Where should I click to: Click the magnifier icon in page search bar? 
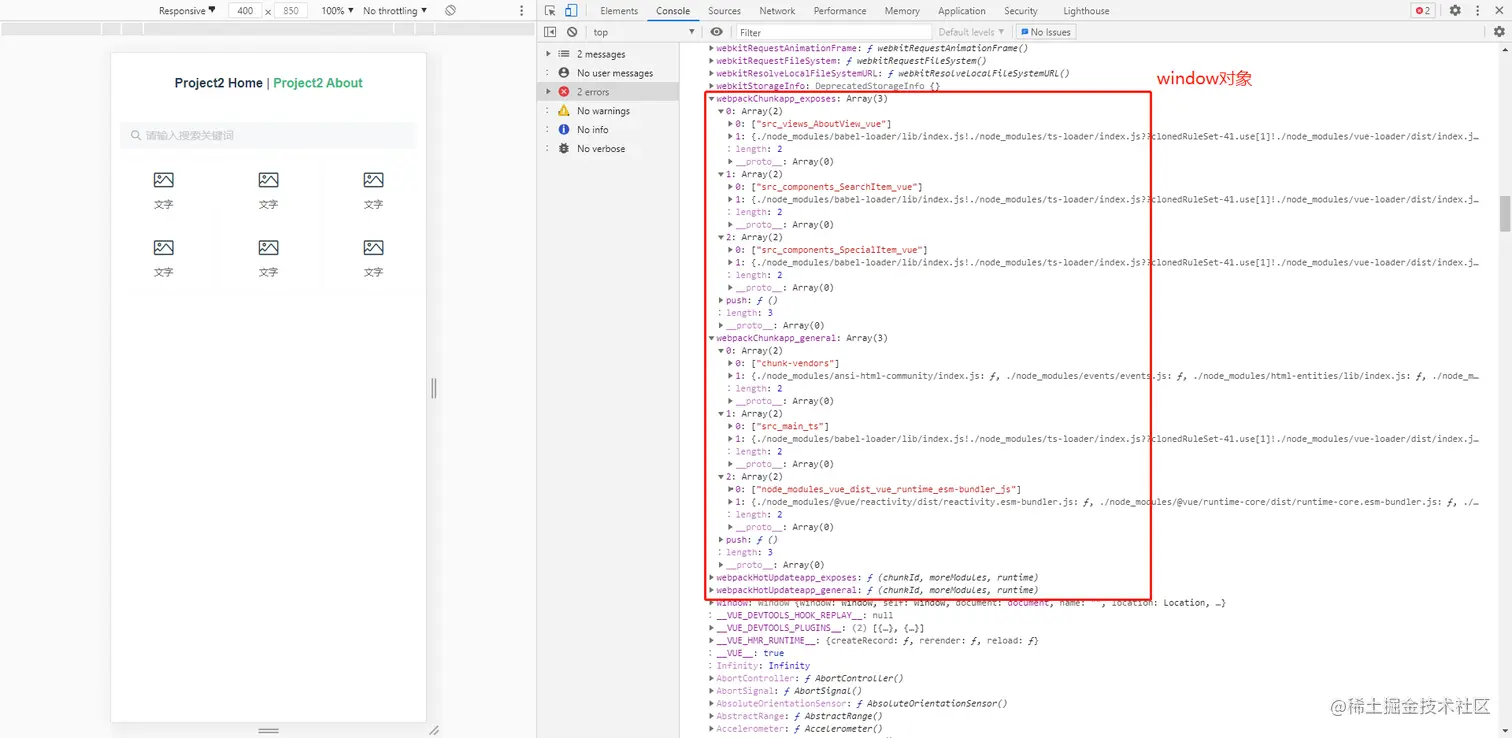(136, 136)
